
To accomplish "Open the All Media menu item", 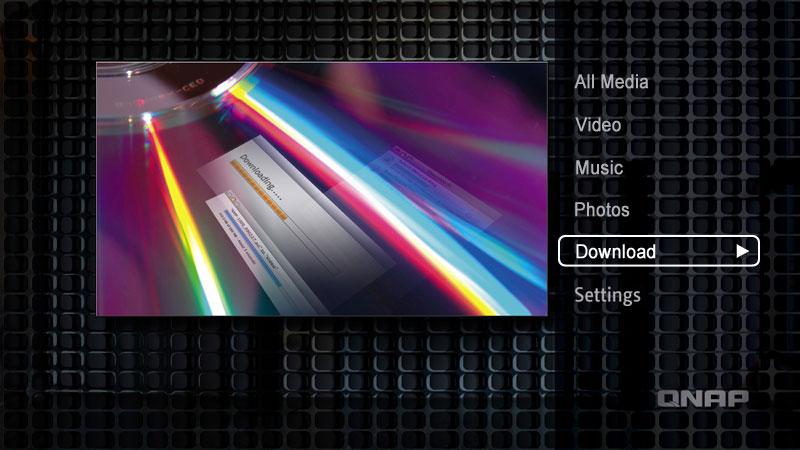I will (611, 82).
